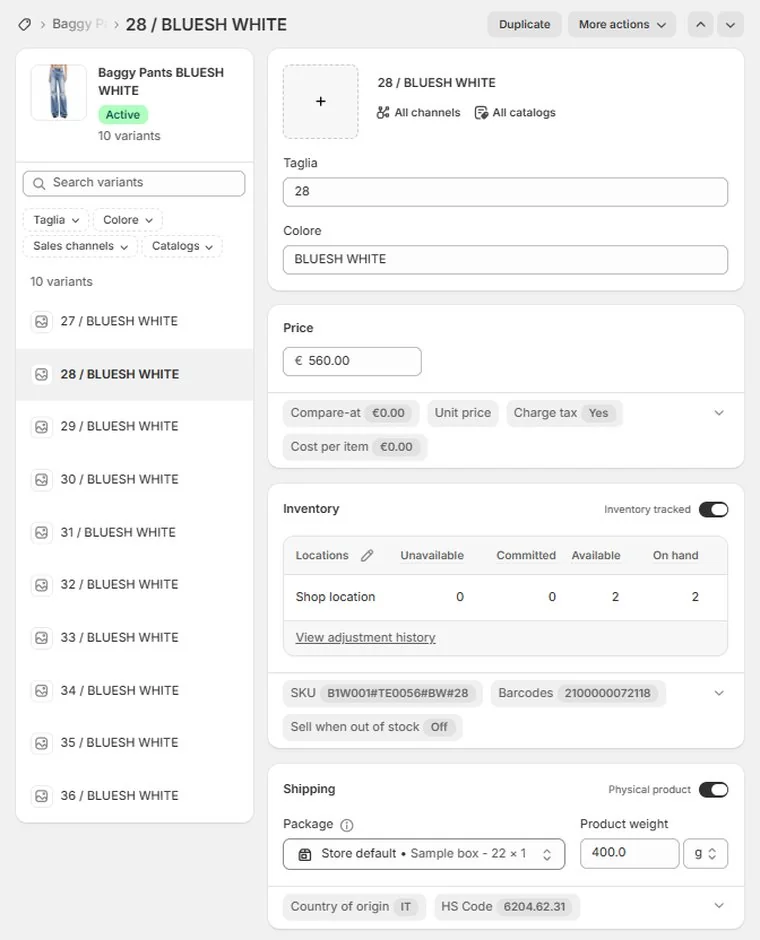The height and width of the screenshot is (940, 760).
Task: Click image icon for 34 / BLUESH WHITE
Action: click(x=41, y=691)
